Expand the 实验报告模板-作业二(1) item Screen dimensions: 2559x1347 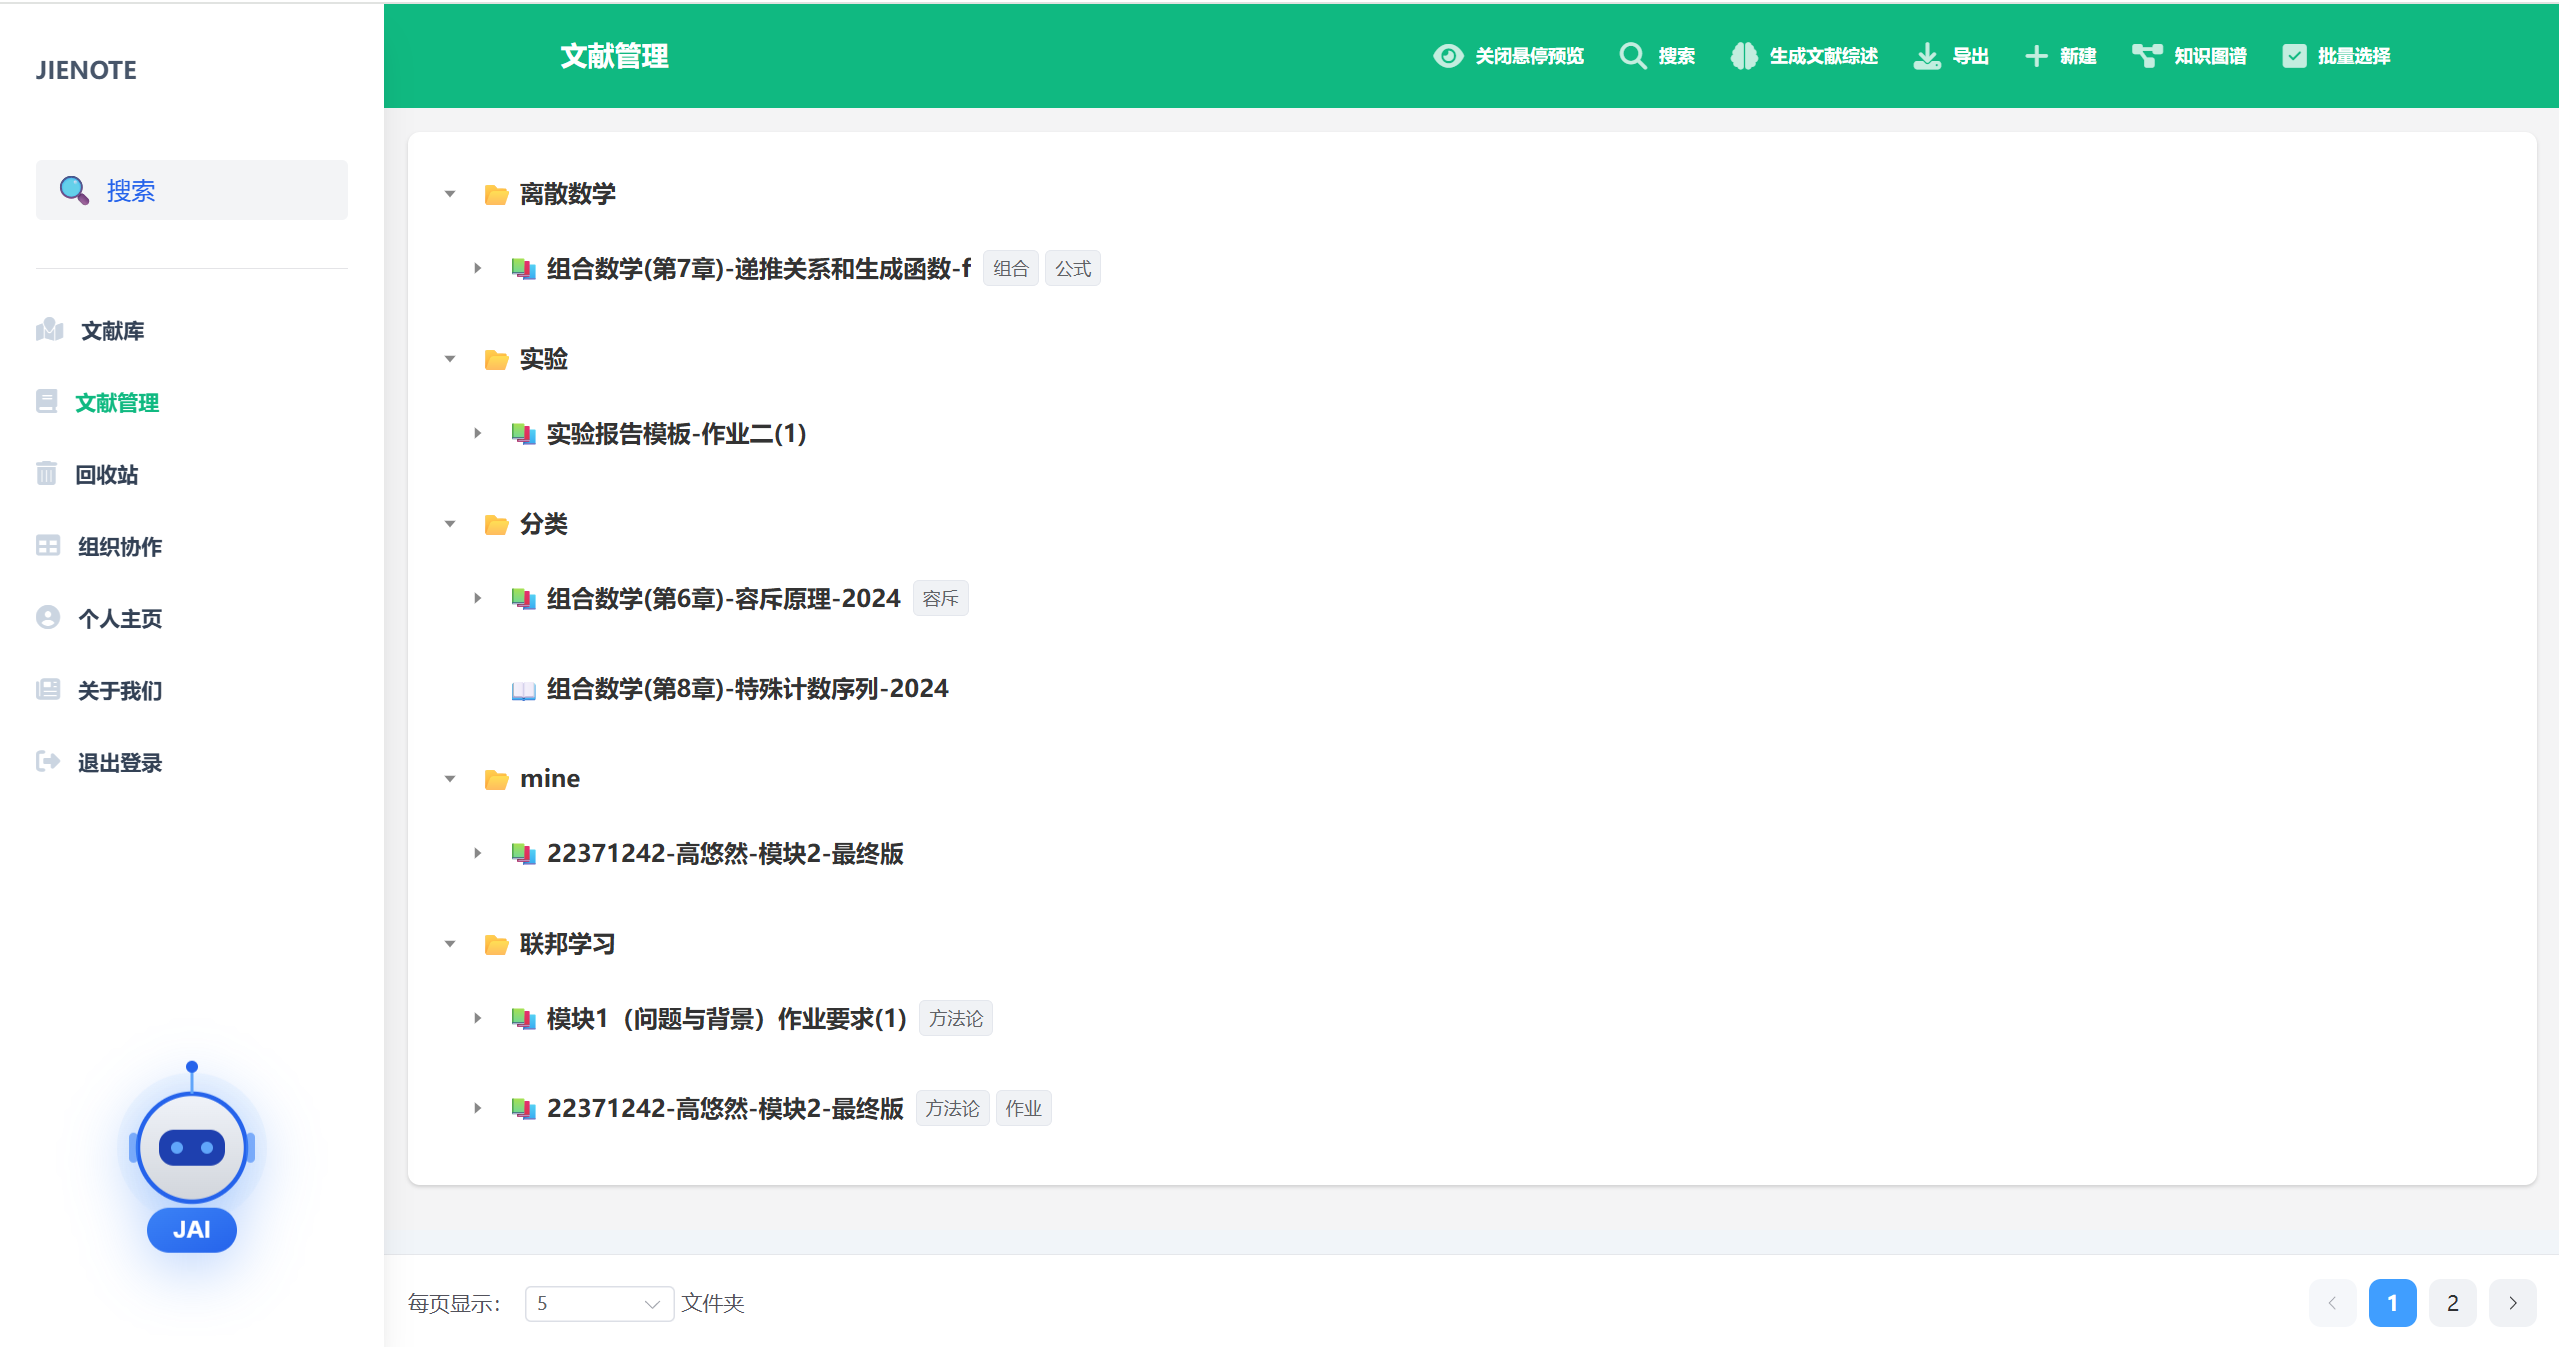pyautogui.click(x=478, y=433)
